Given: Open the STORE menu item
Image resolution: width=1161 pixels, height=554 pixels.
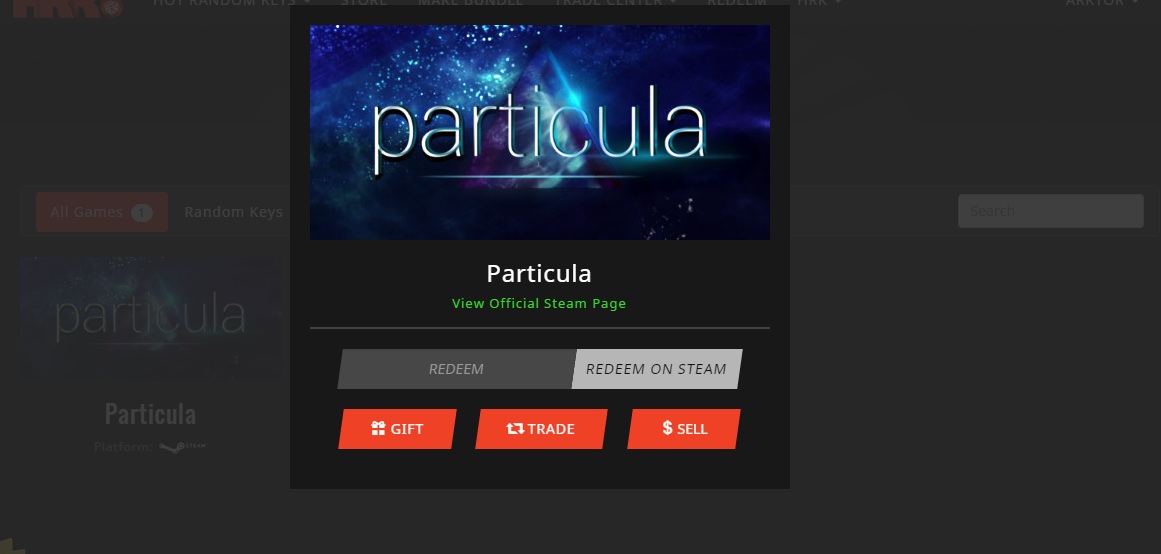Looking at the screenshot, I should (364, 3).
